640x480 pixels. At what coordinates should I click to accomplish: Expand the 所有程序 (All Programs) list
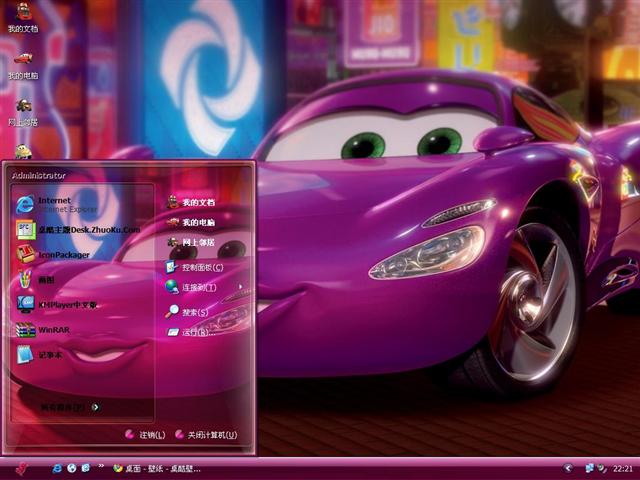pos(70,407)
